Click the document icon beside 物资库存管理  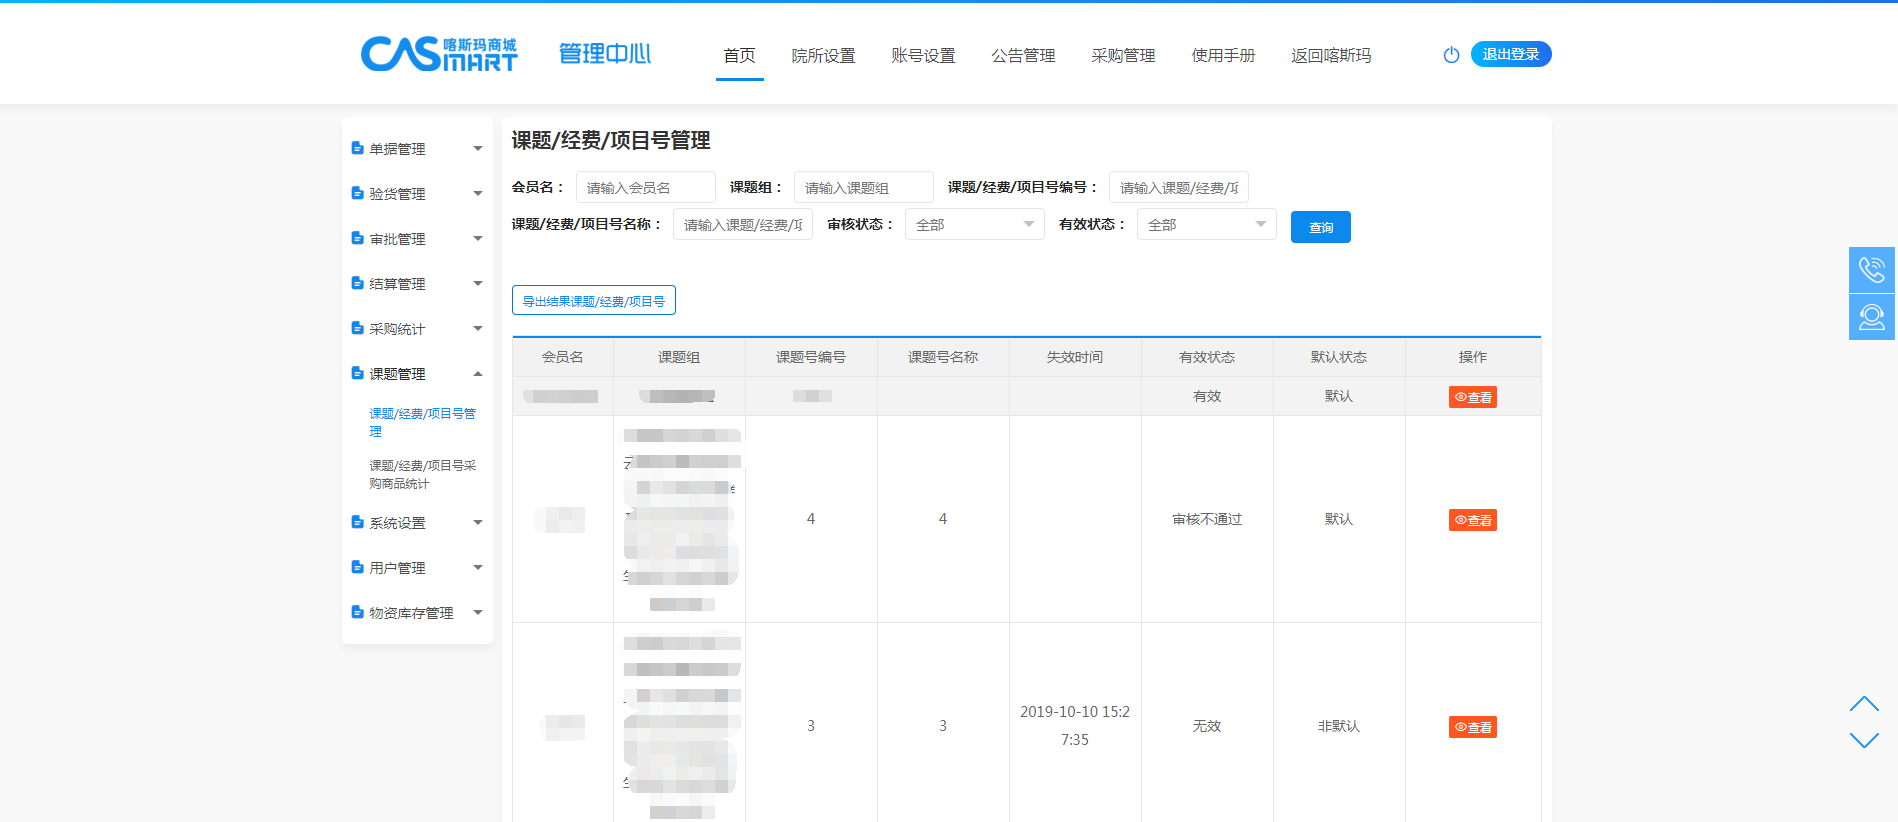pos(357,612)
